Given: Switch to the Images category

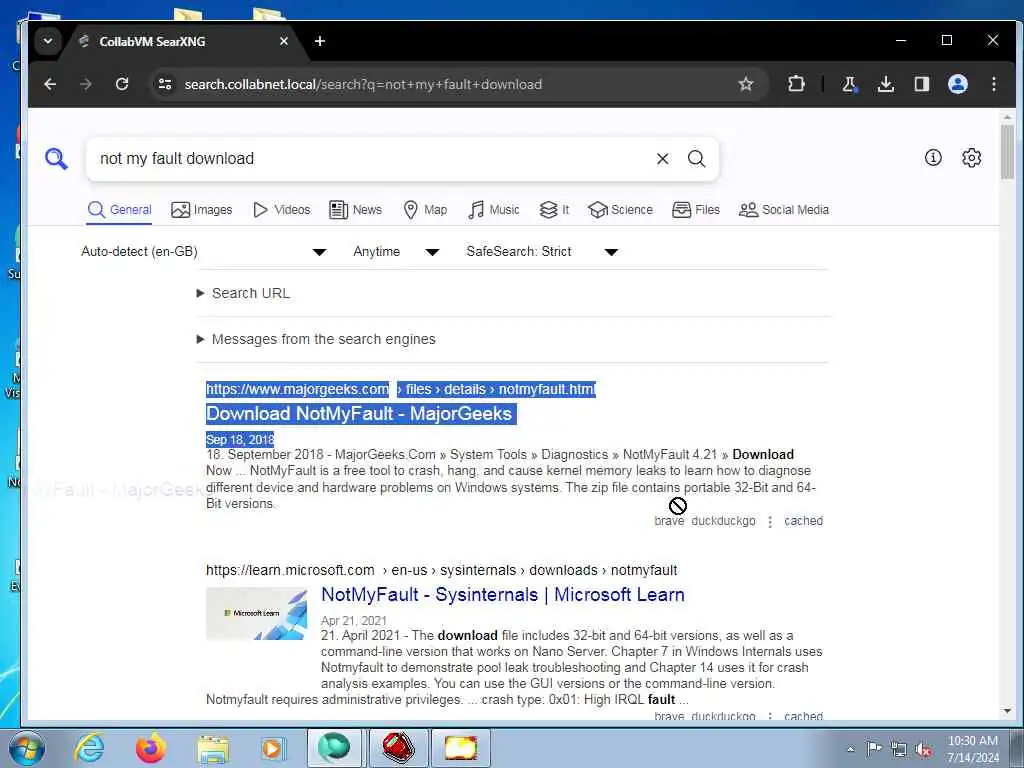Looking at the screenshot, I should 202,210.
